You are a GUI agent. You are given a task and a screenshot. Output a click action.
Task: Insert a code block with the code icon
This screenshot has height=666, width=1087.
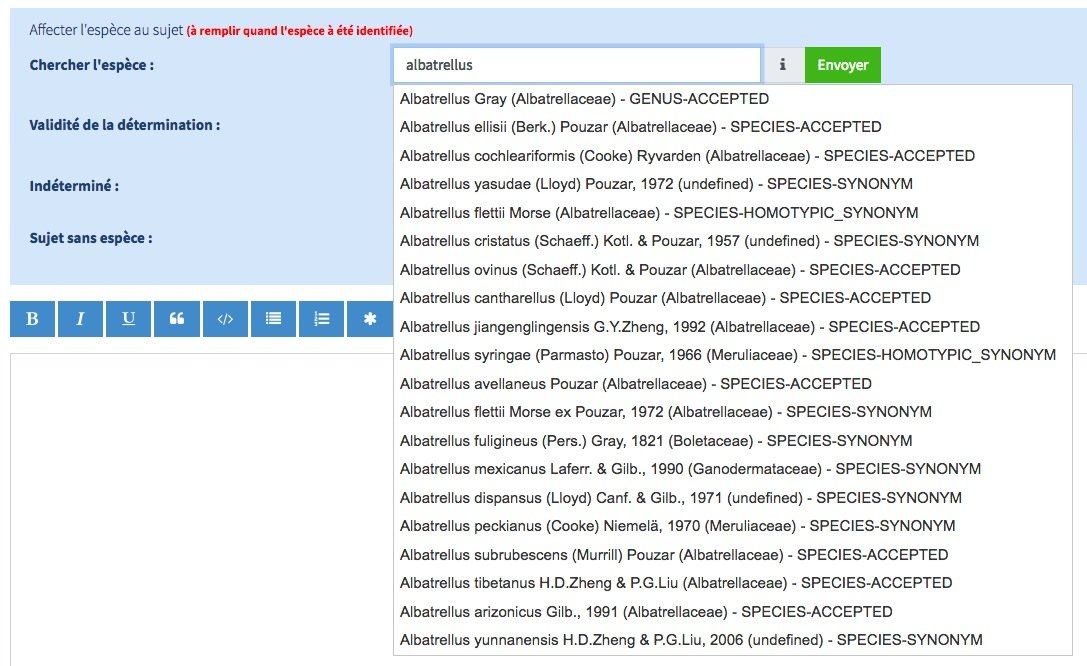pos(225,319)
